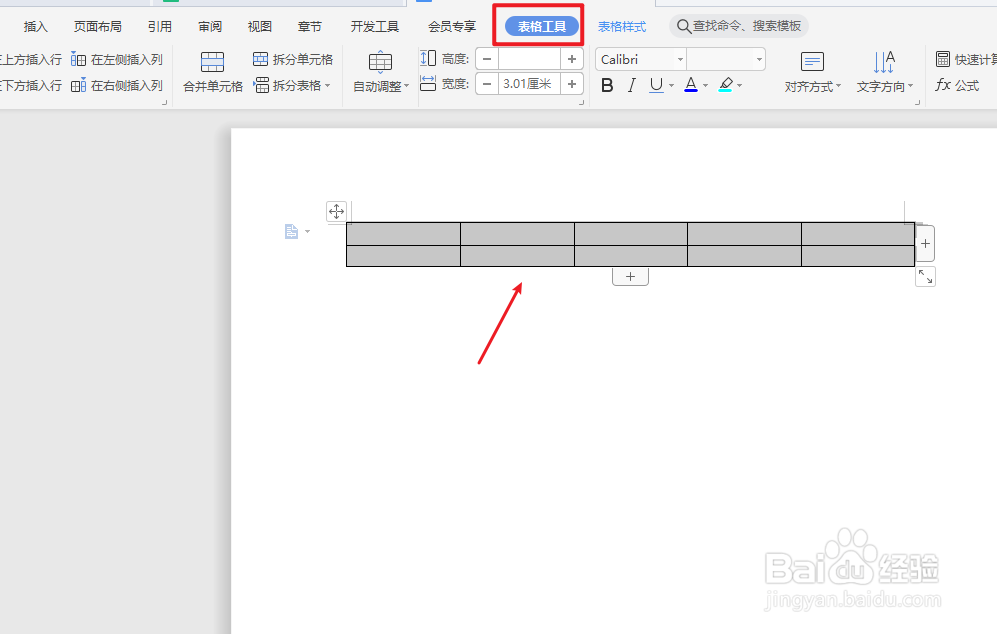Add a new row with the plus button below table

[x=630, y=275]
